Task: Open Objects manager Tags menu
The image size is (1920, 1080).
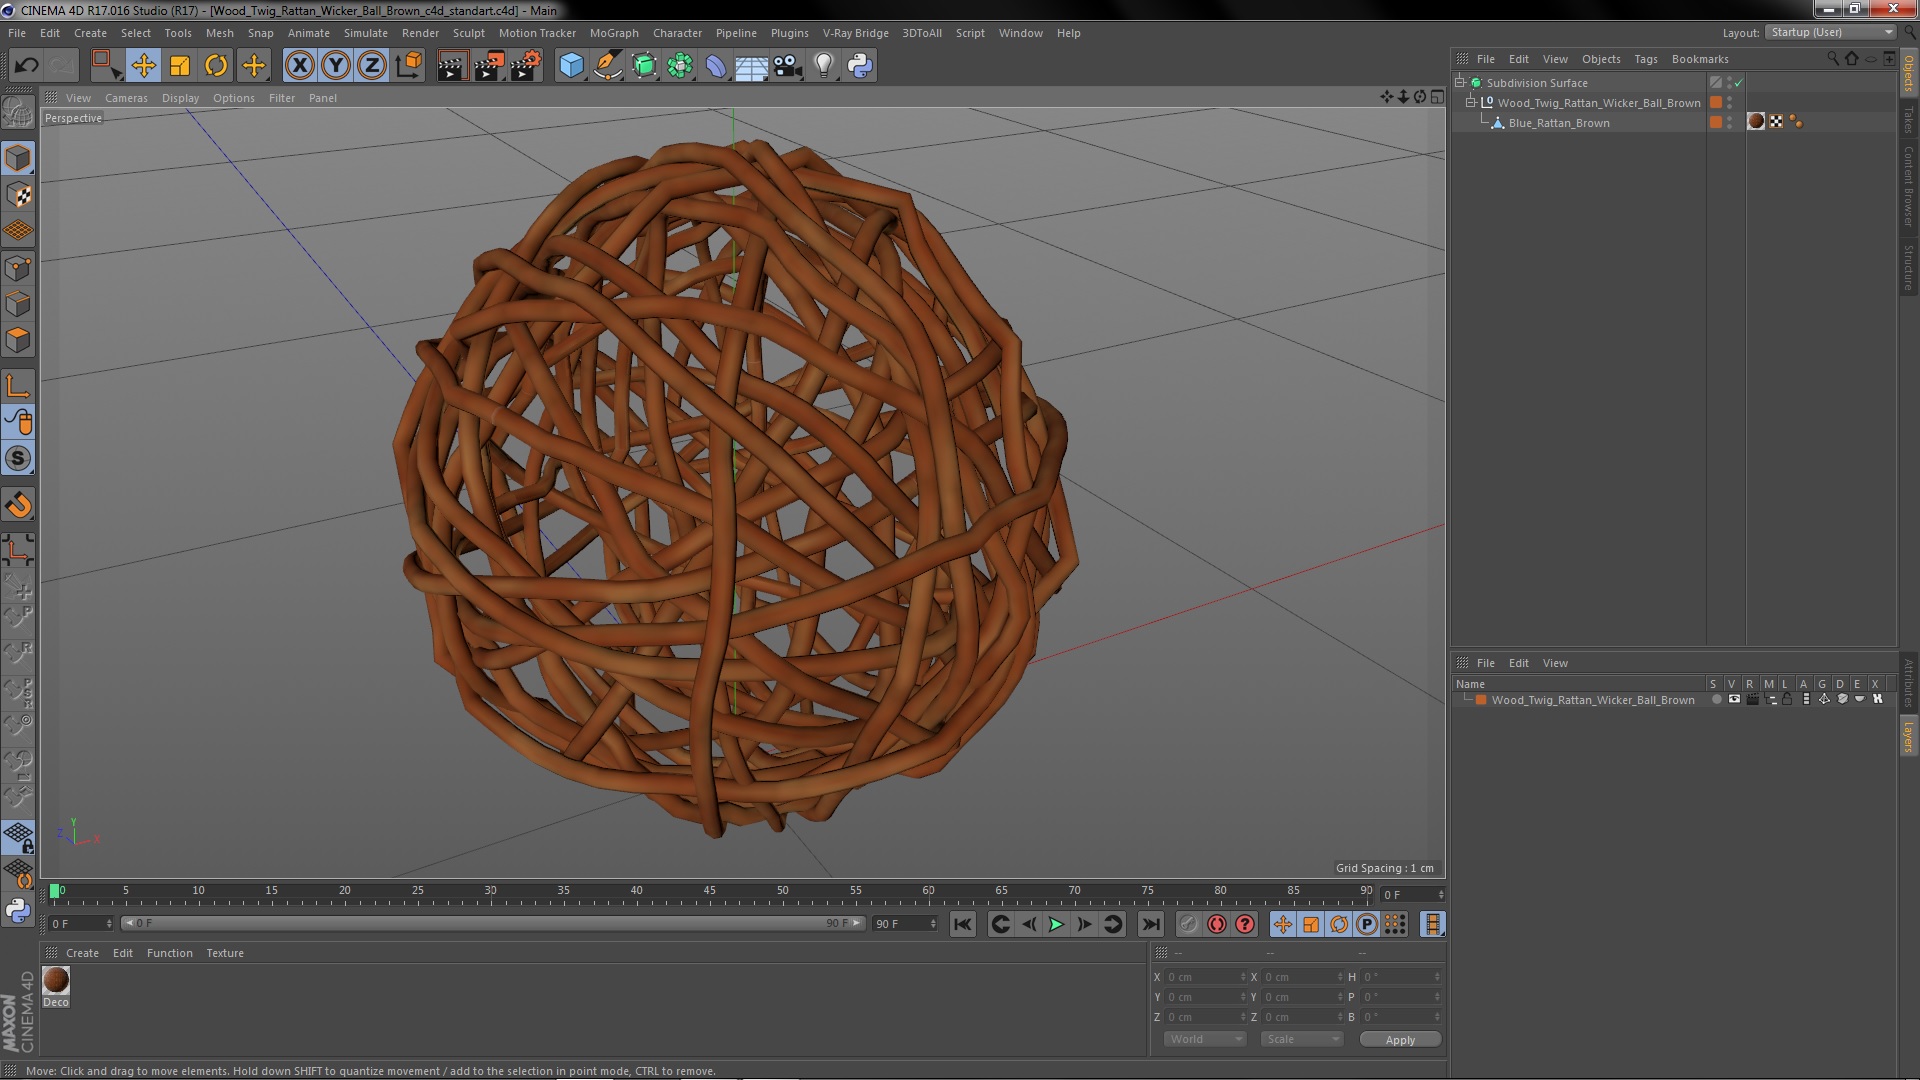Action: [1645, 59]
